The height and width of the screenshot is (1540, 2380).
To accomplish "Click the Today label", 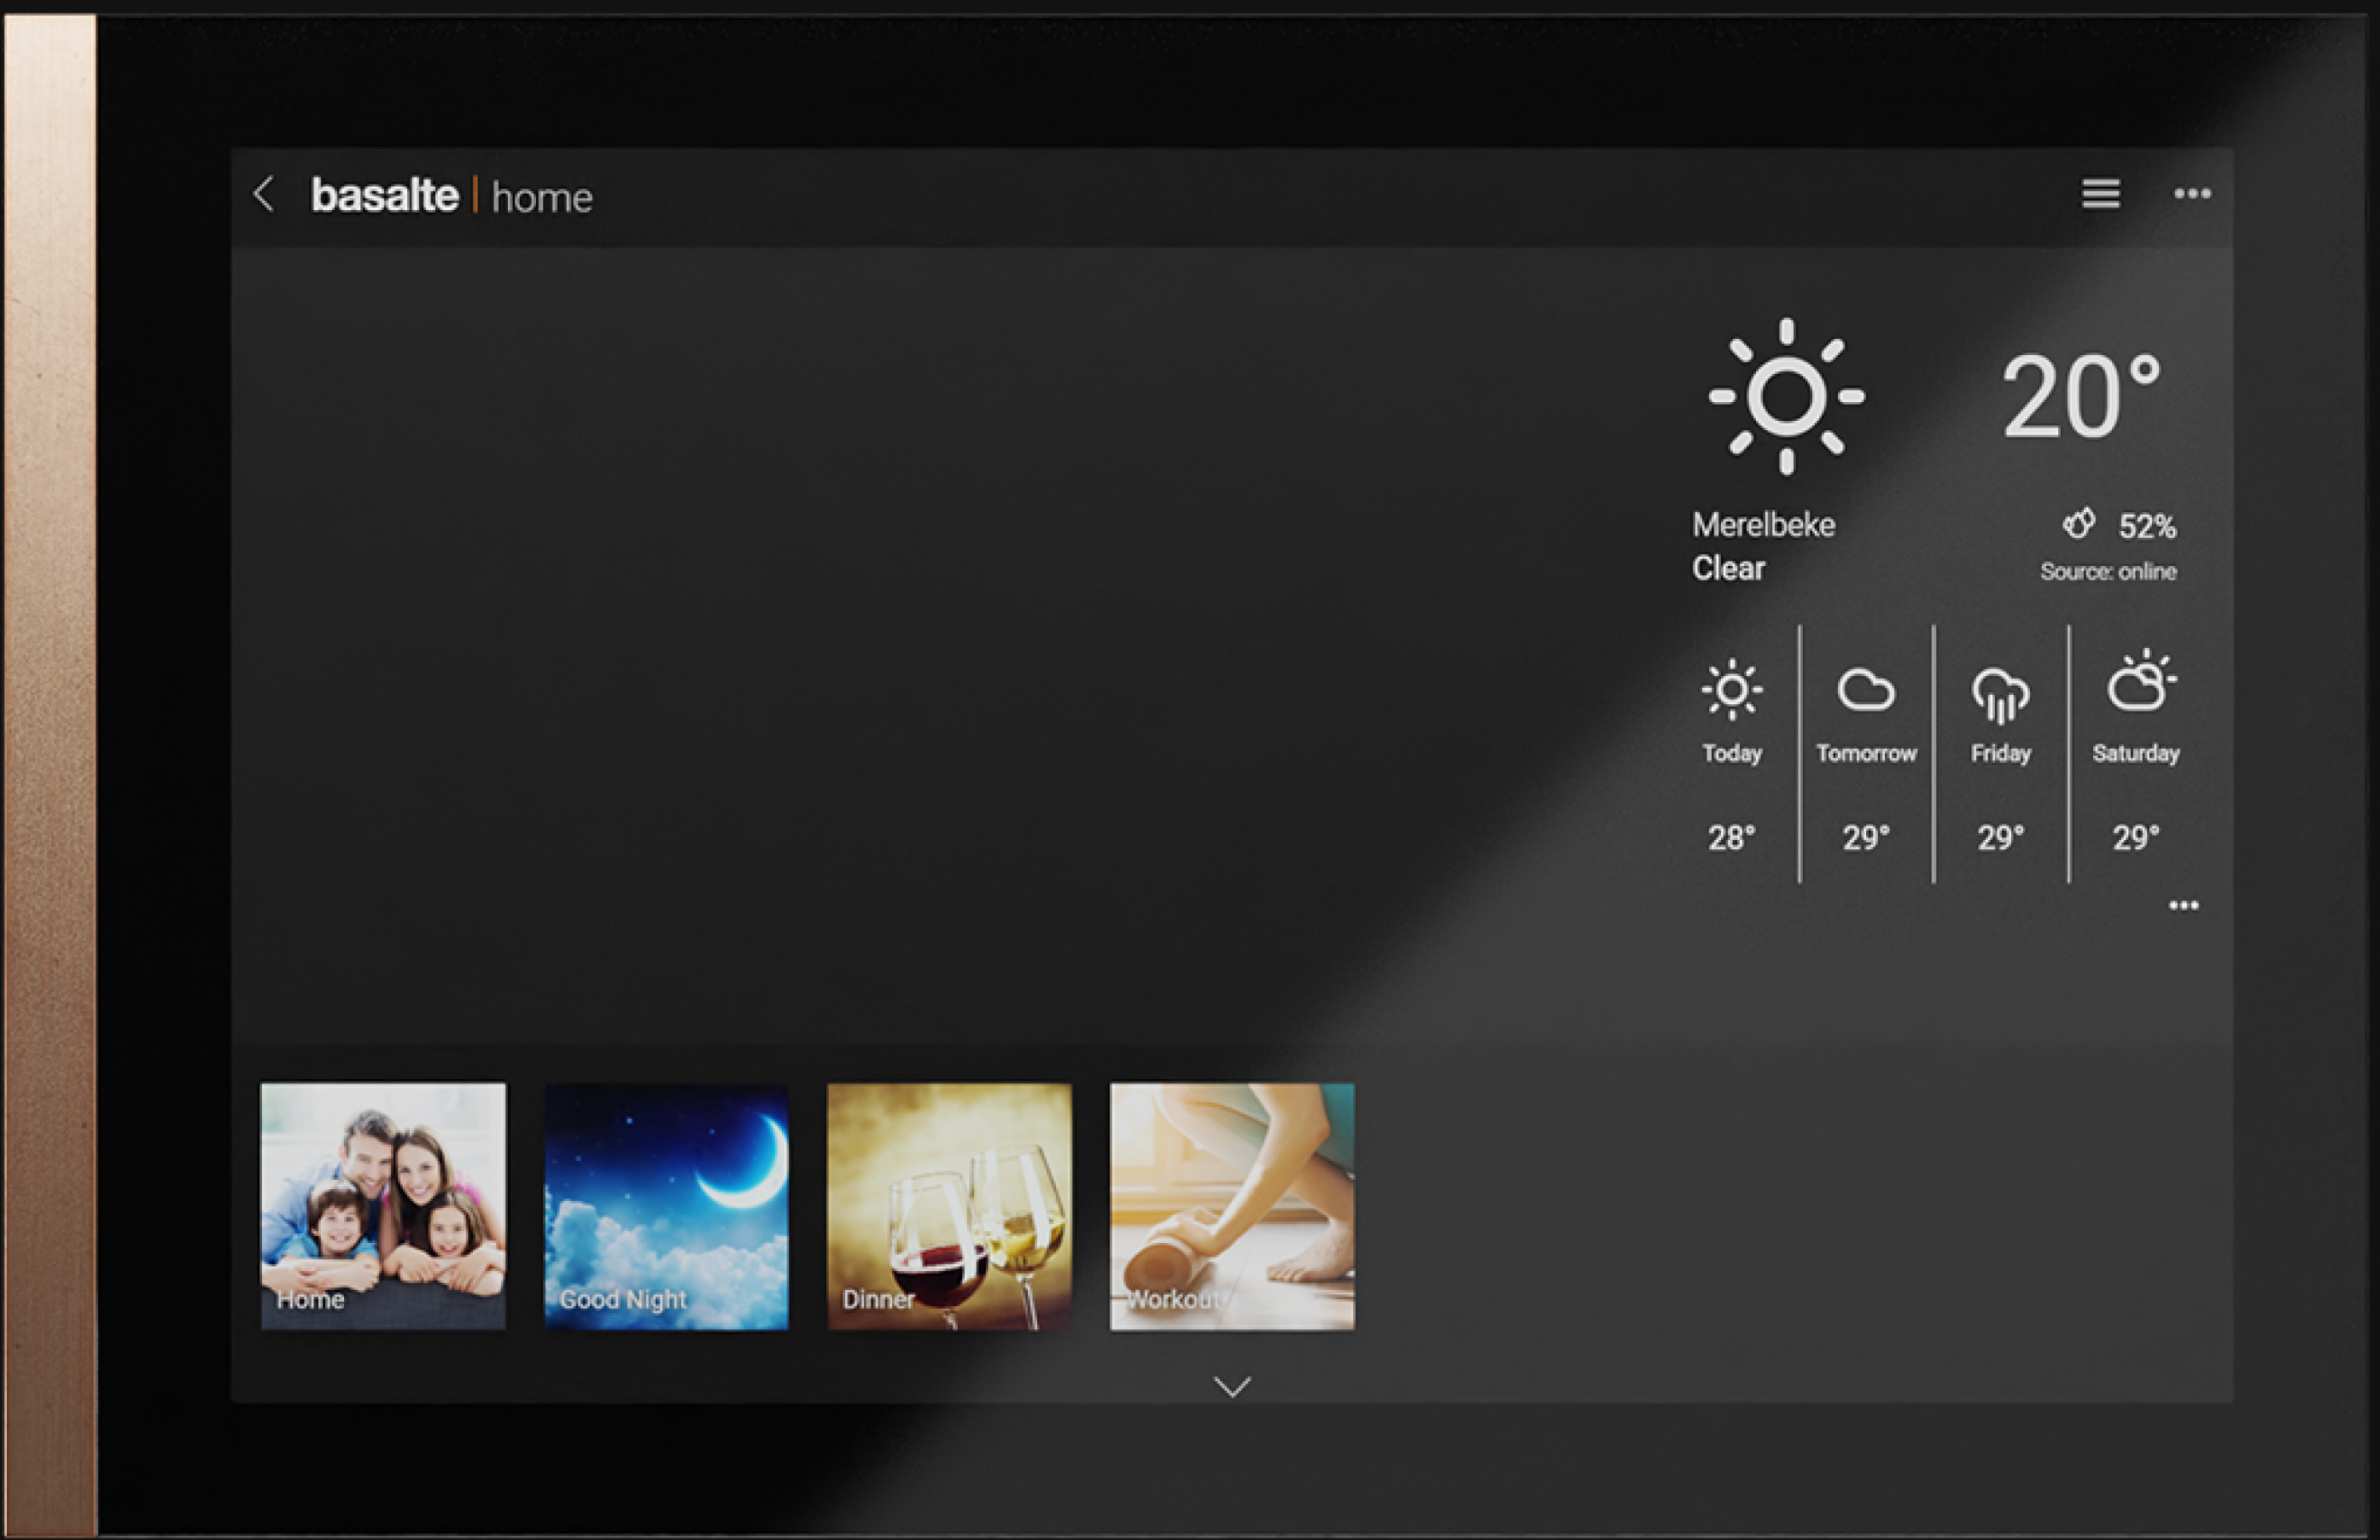I will tap(1732, 753).
